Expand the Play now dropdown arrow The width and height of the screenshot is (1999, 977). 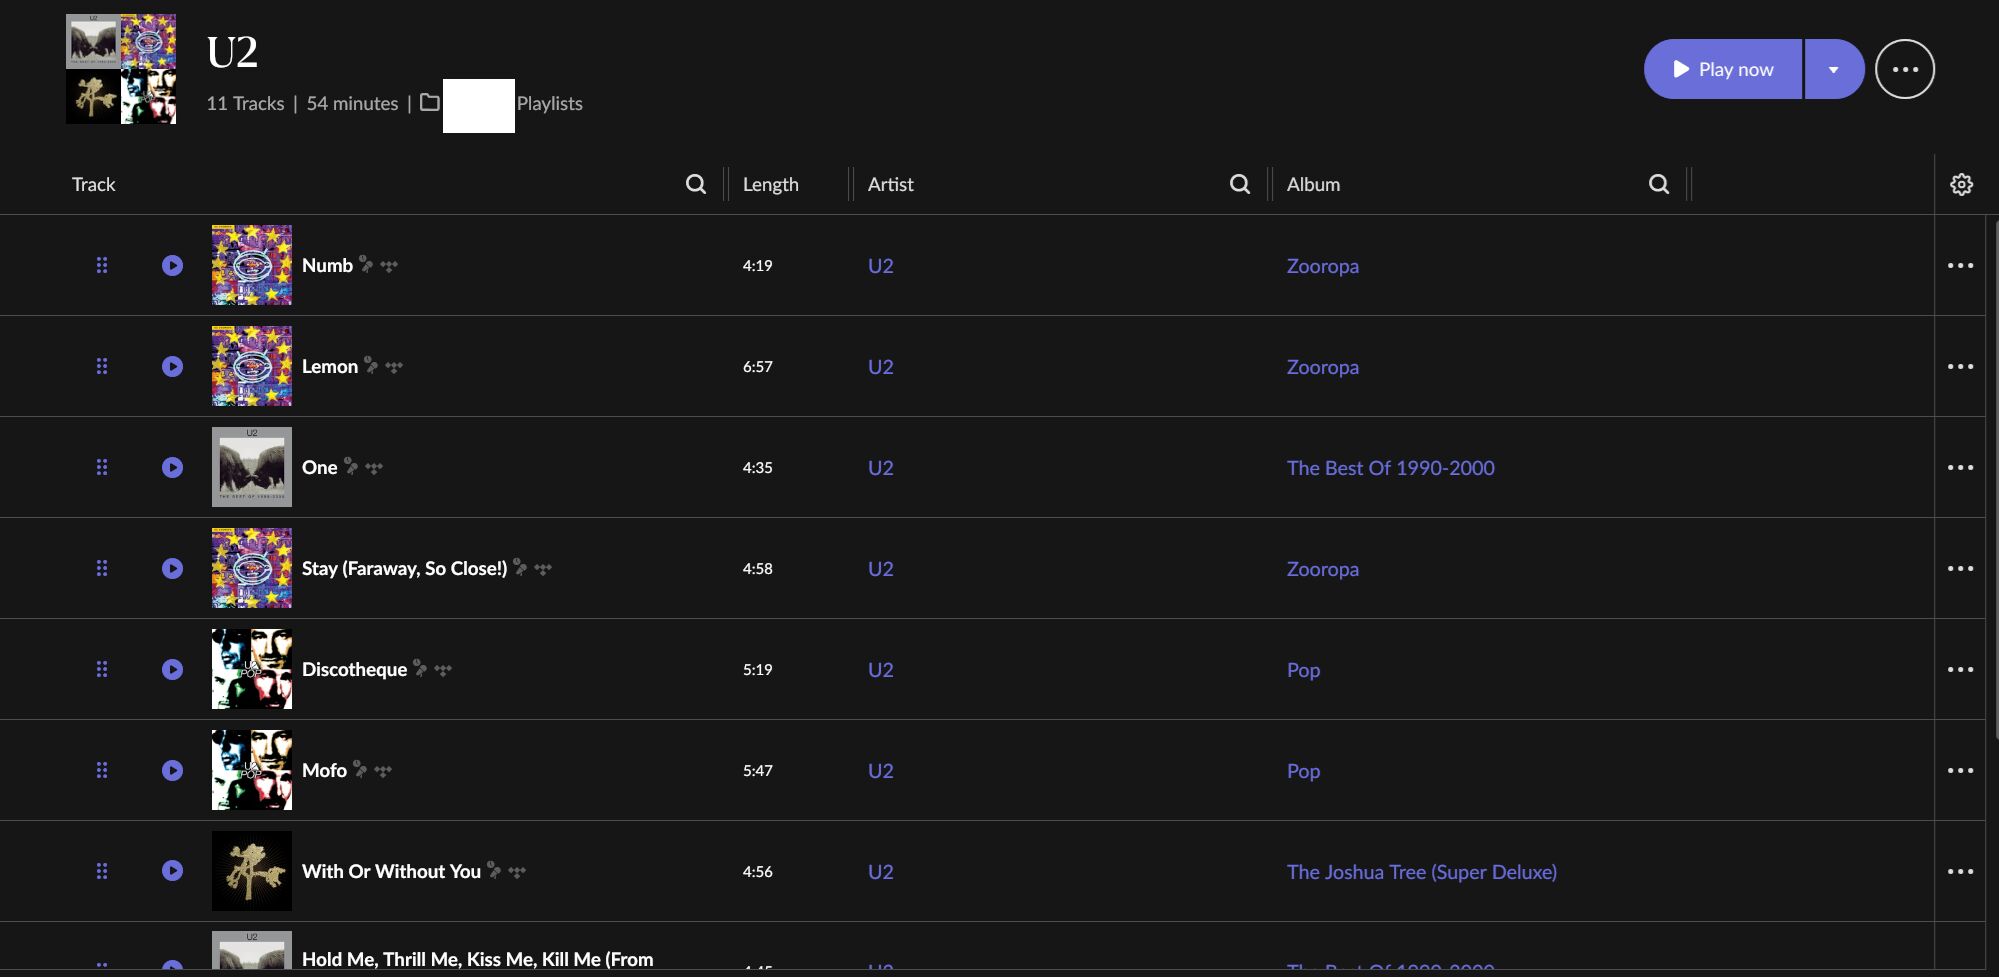point(1834,69)
